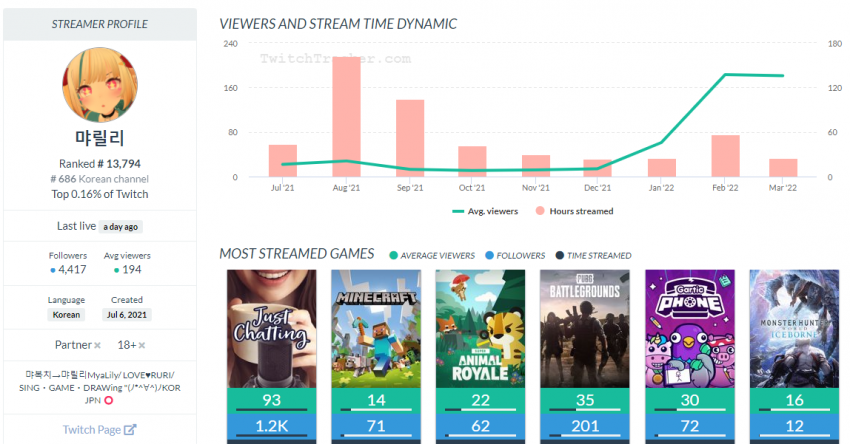Click the 201 followers value for Battlegrounds

[x=585, y=426]
